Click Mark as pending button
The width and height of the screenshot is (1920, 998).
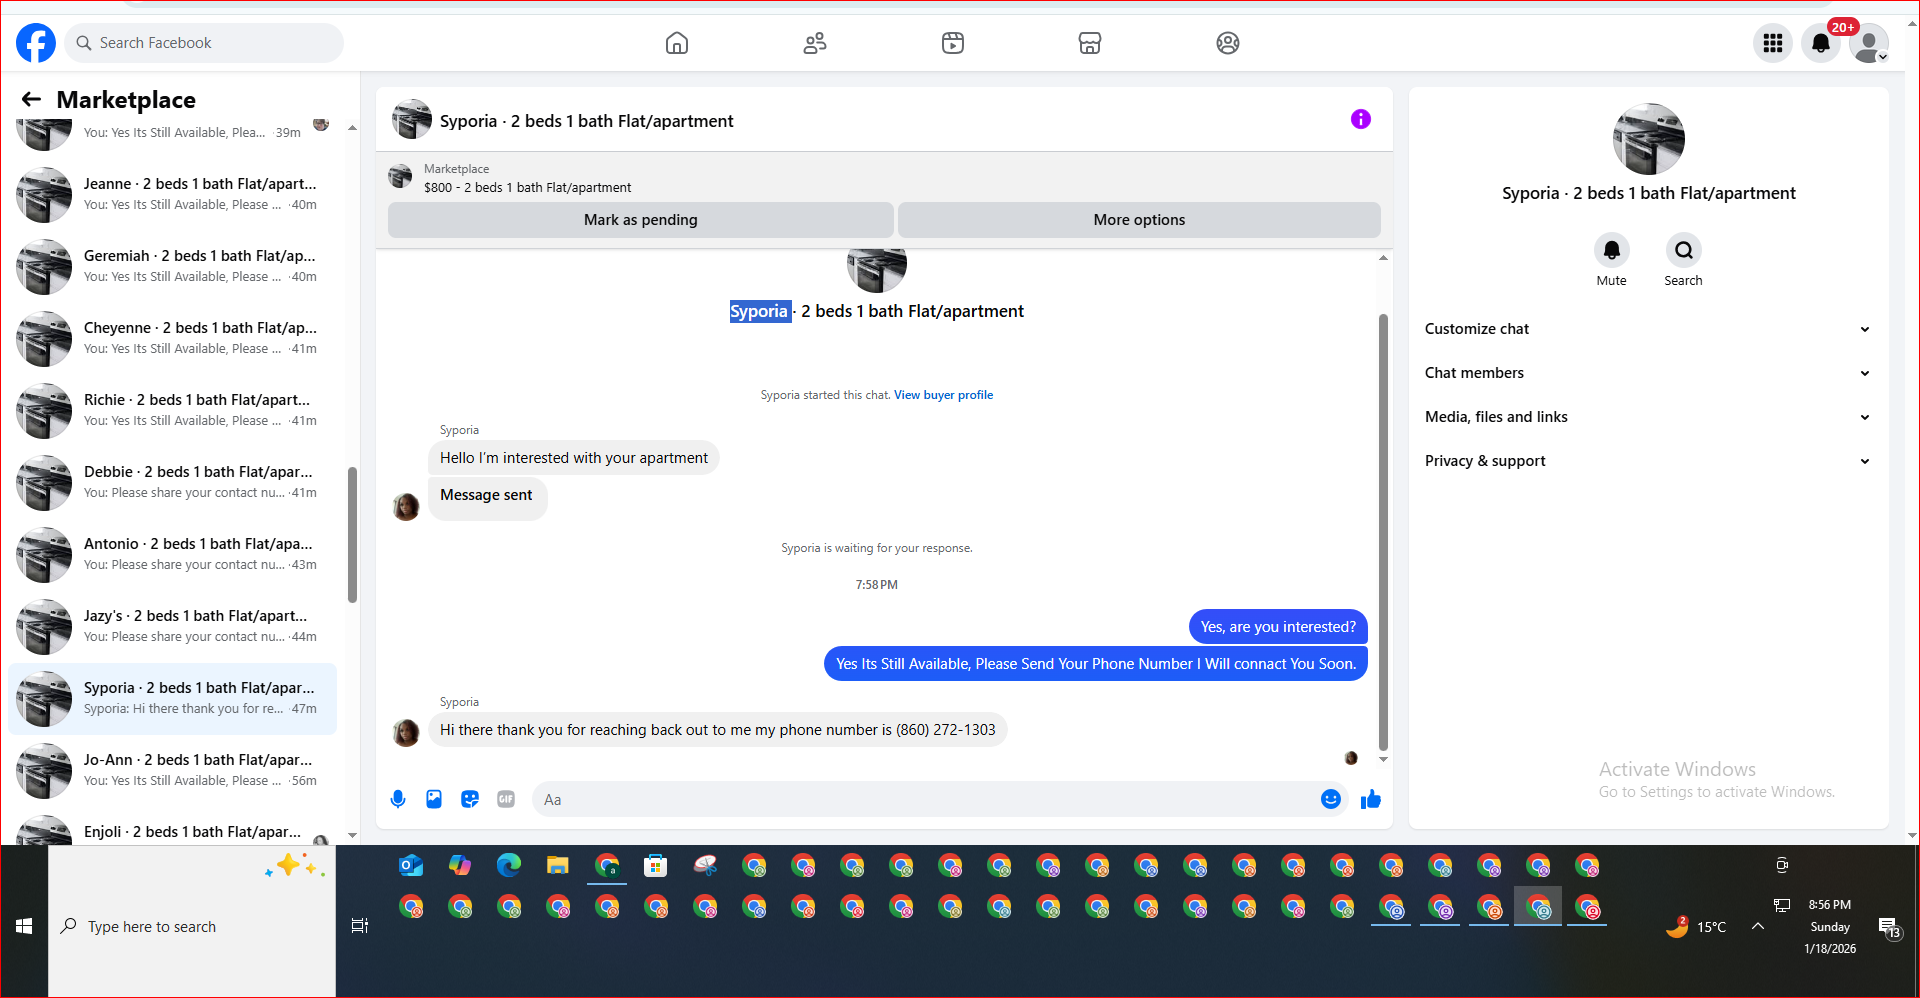pos(640,220)
